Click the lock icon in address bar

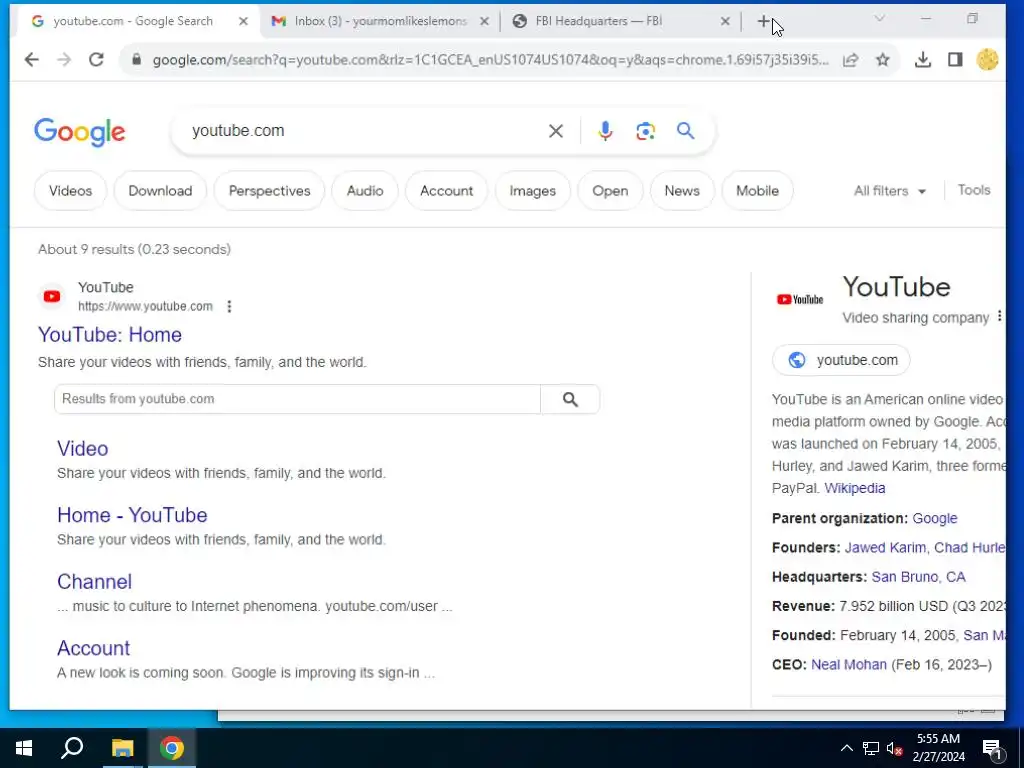[136, 59]
